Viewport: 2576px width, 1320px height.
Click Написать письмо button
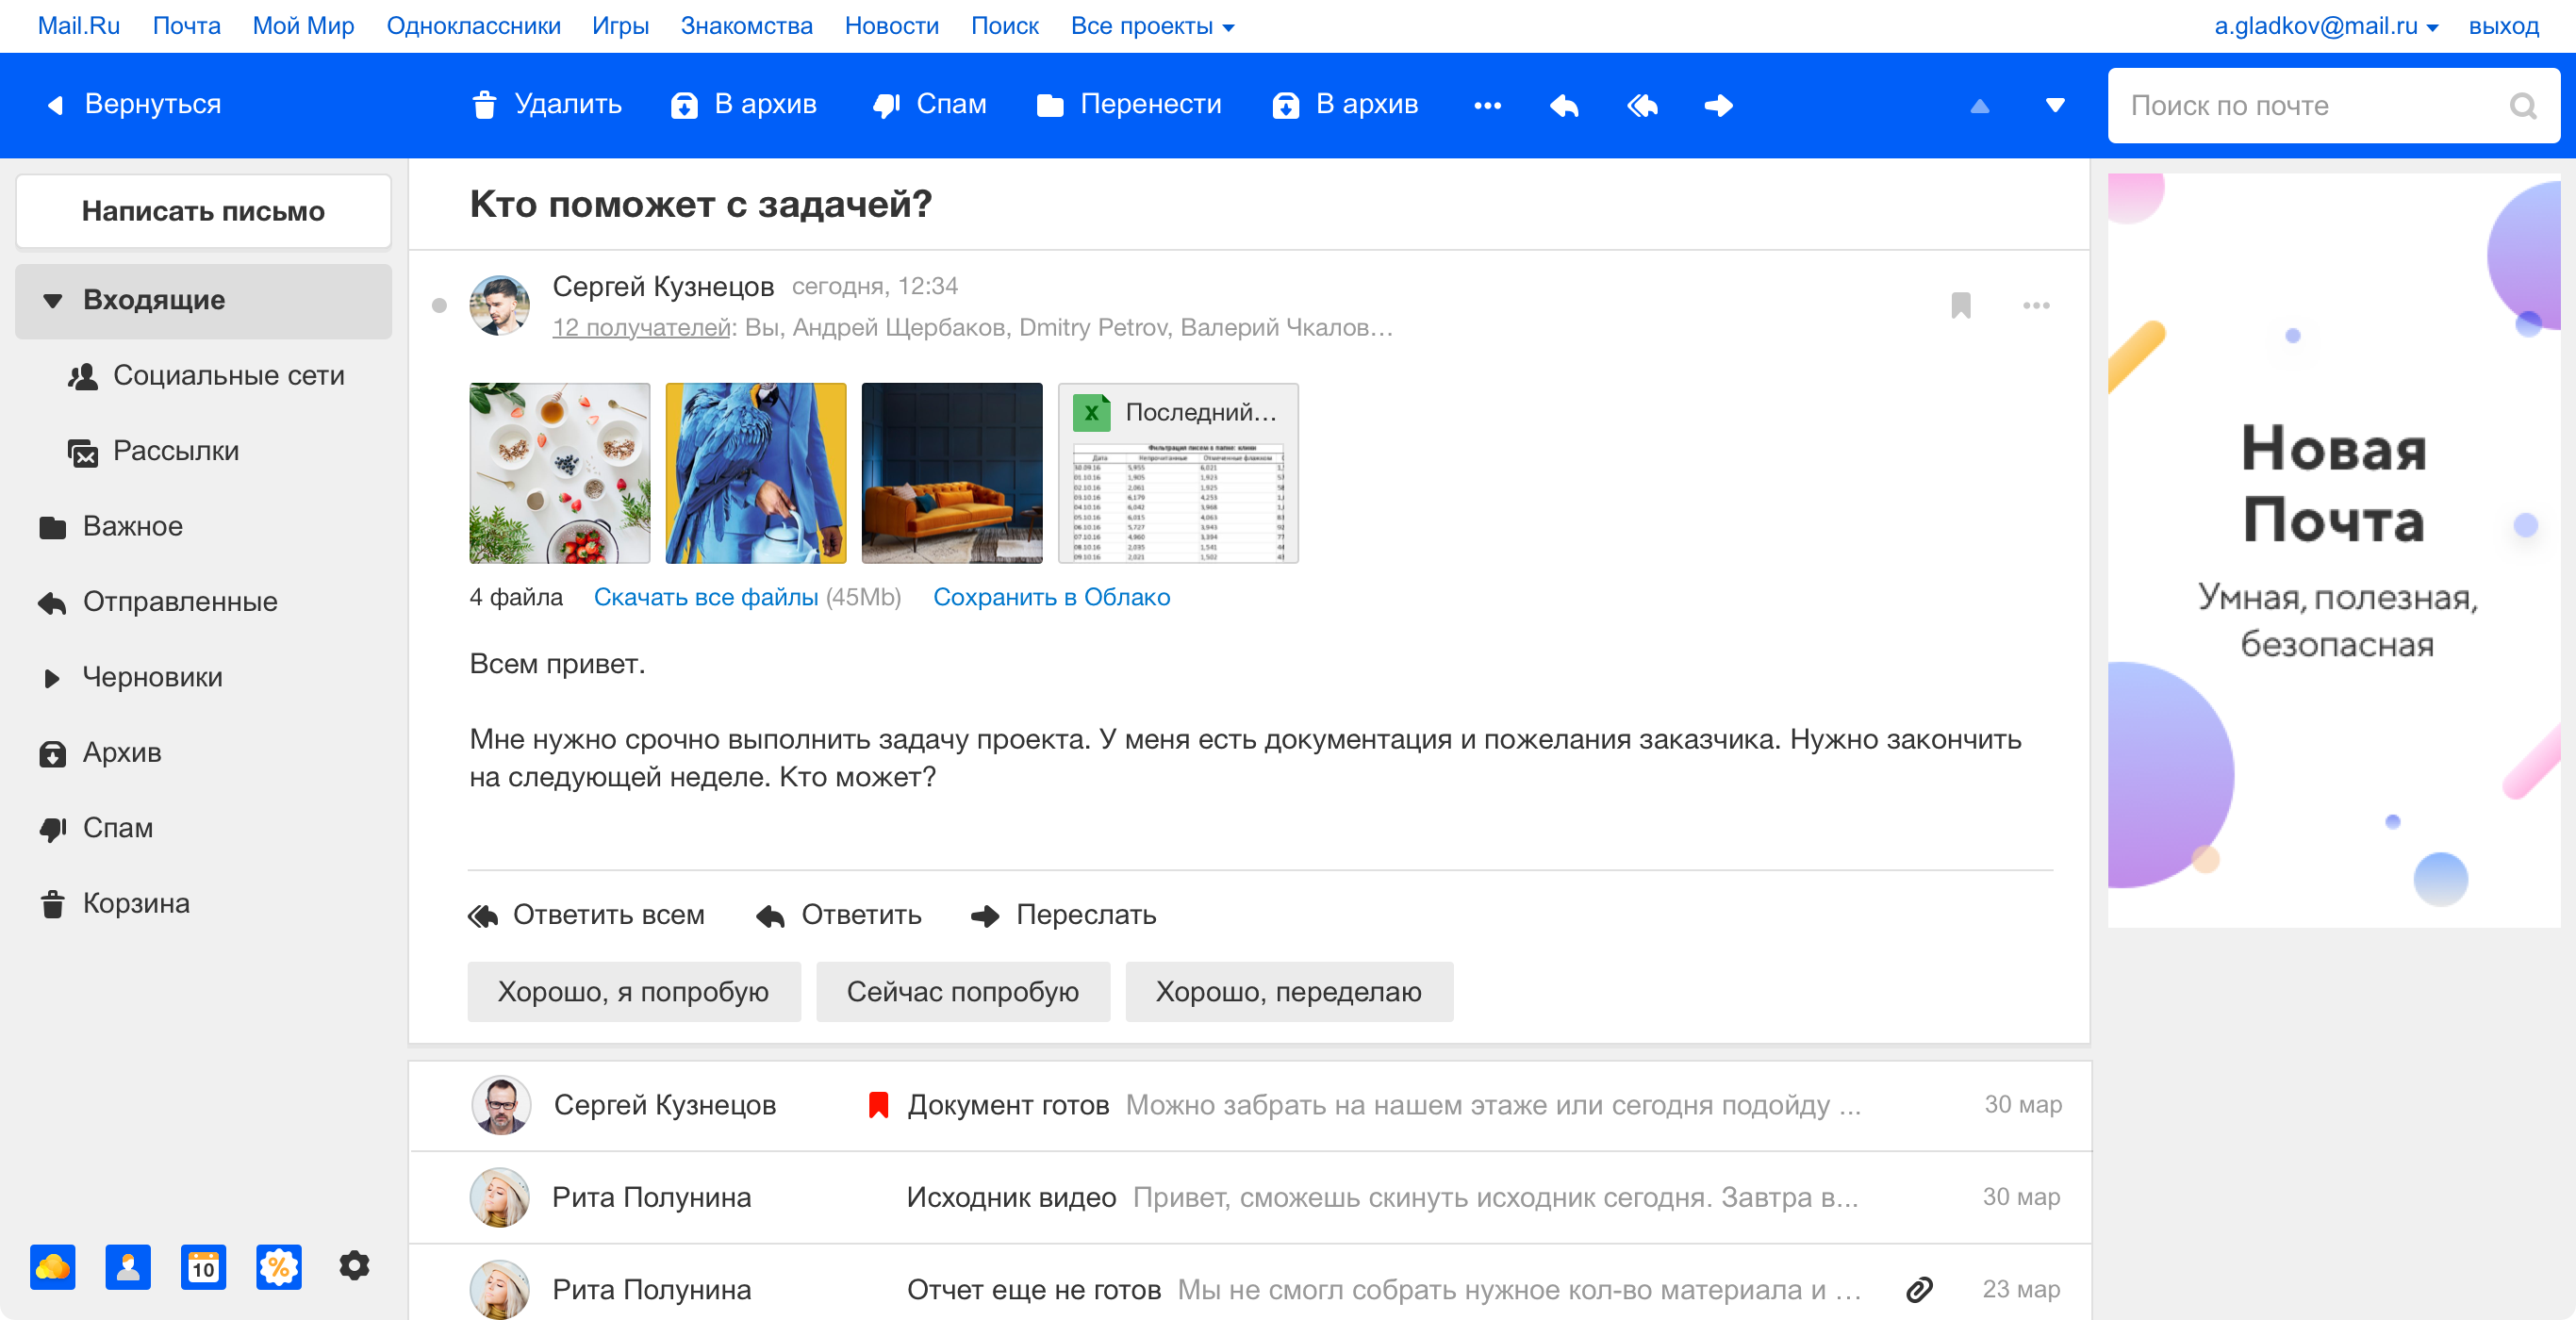pos(203,211)
